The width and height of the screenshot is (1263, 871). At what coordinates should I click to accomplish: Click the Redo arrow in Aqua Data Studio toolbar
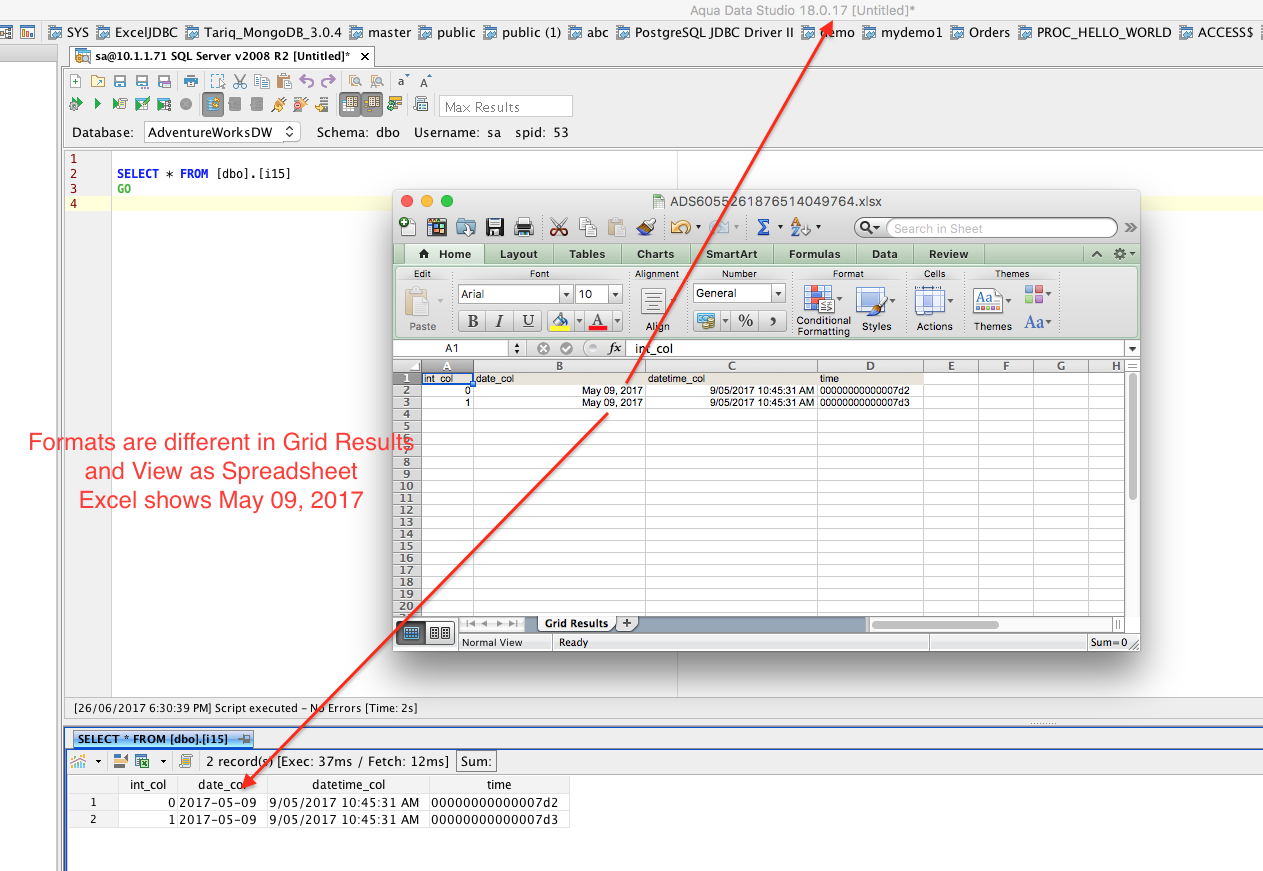[328, 81]
